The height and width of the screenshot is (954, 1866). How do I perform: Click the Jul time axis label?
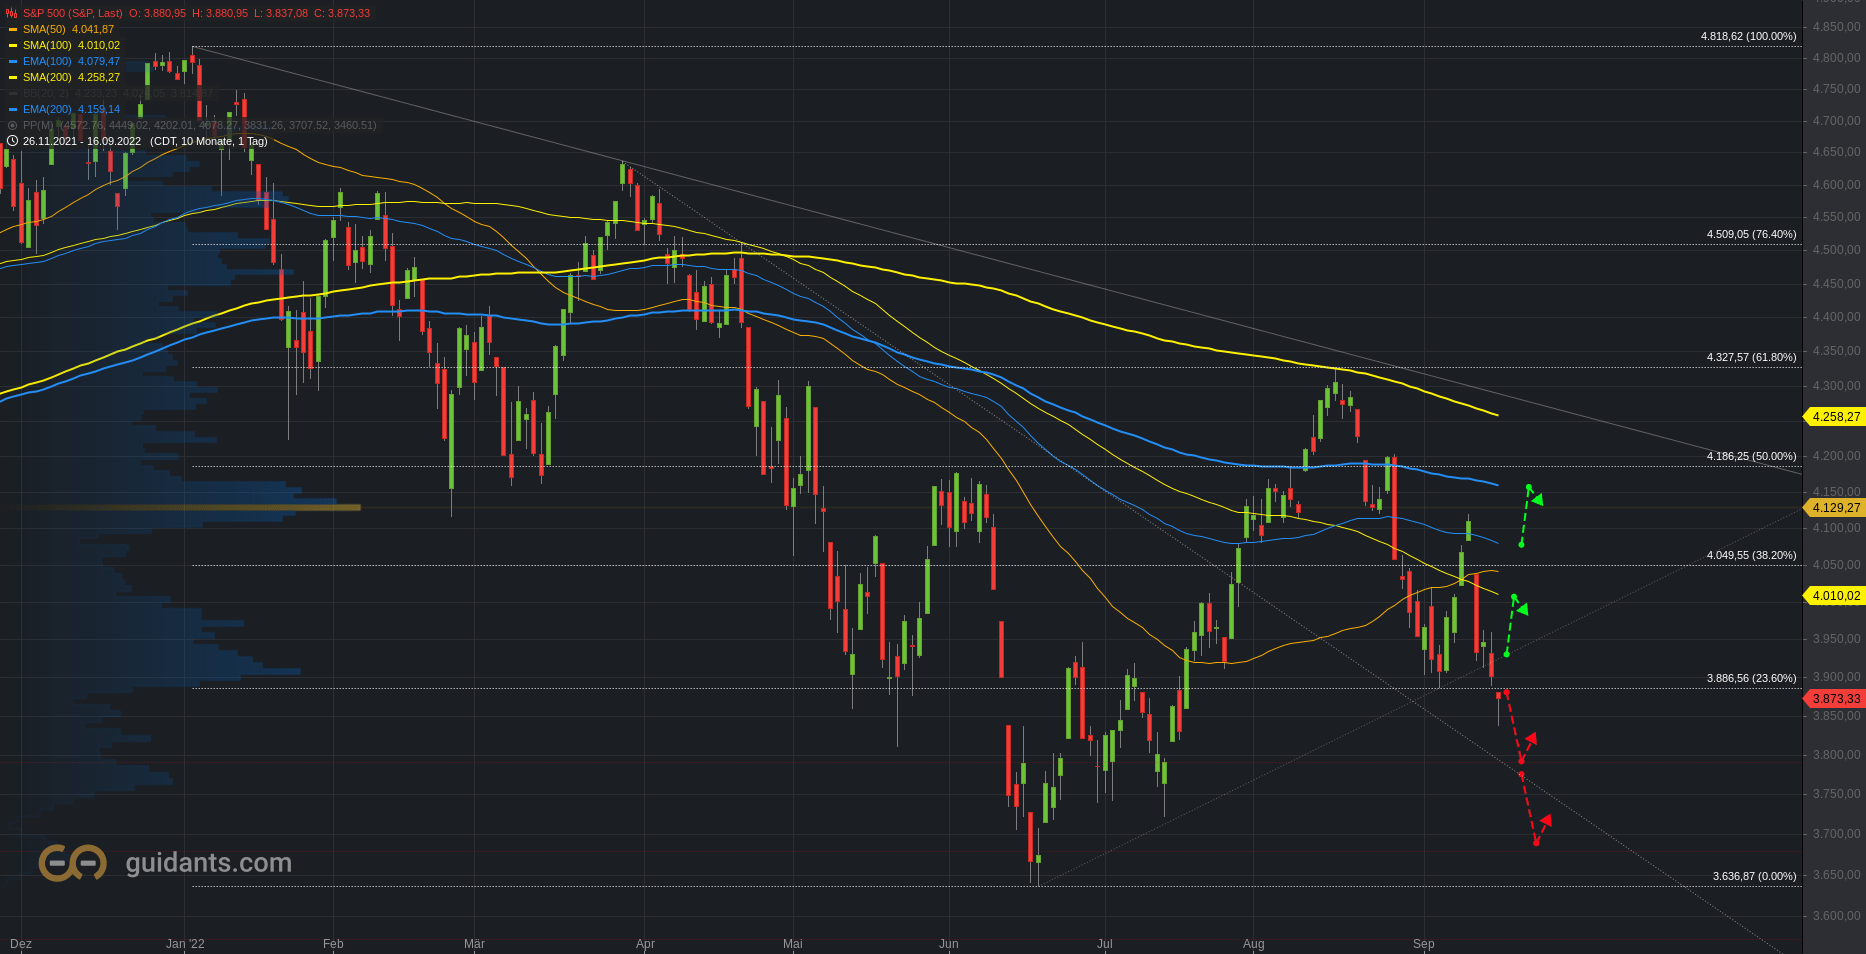click(x=1104, y=944)
